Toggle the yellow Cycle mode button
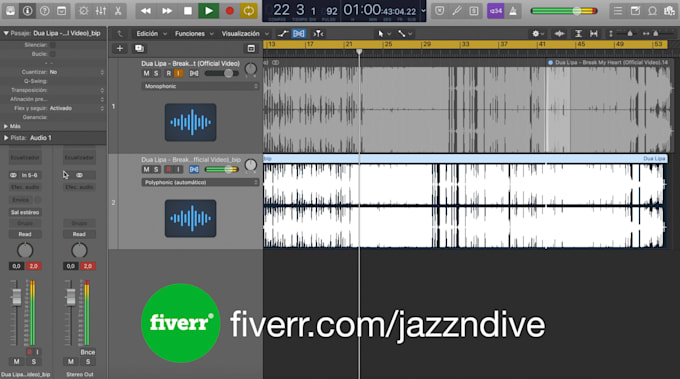The height and width of the screenshot is (379, 680). click(x=249, y=11)
